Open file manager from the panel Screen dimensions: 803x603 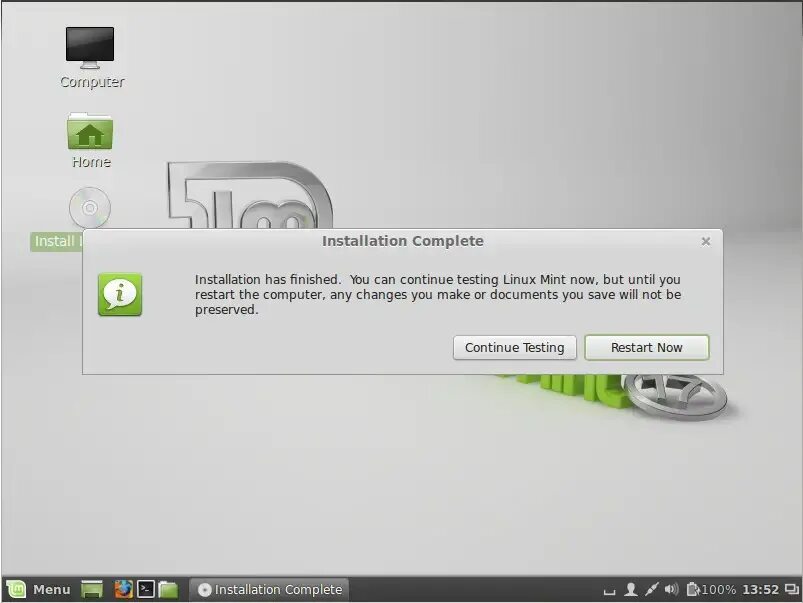pyautogui.click(x=168, y=590)
